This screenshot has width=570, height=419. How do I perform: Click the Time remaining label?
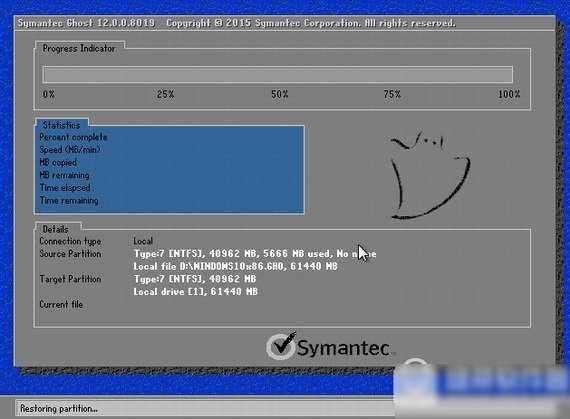pos(69,201)
